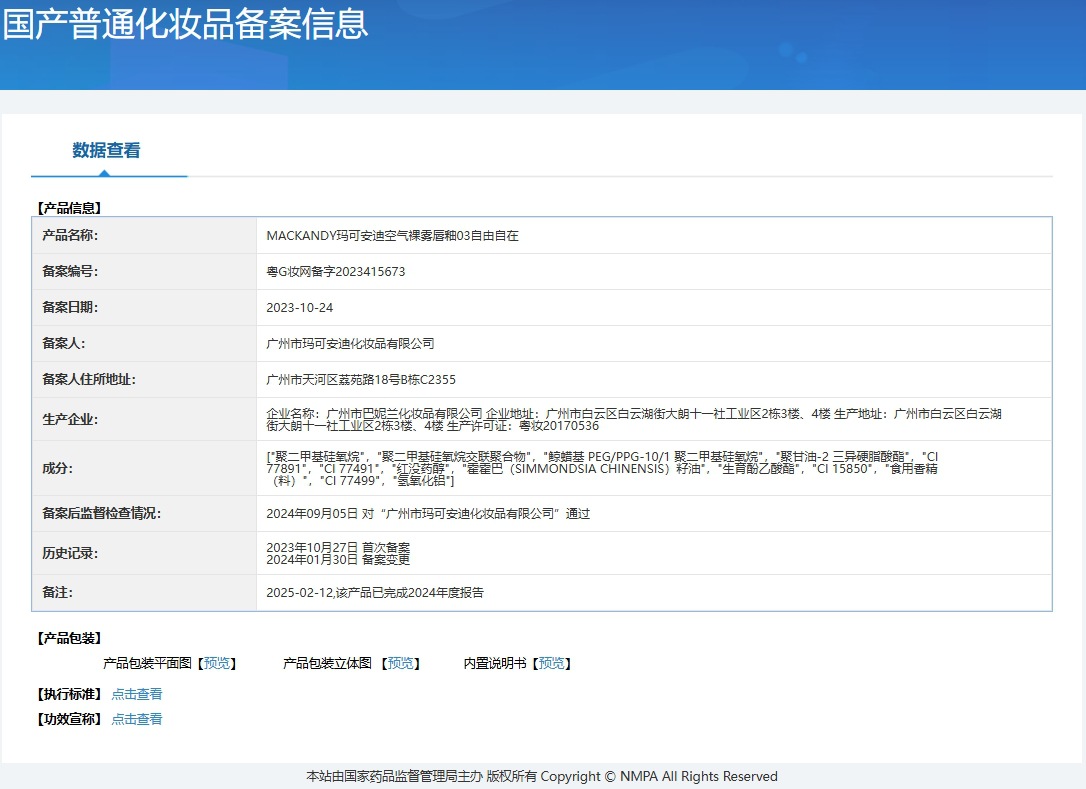Viewport: 1086px width, 789px height.
Task: Click the 备案日期 value 2023-10-24
Action: pos(299,308)
